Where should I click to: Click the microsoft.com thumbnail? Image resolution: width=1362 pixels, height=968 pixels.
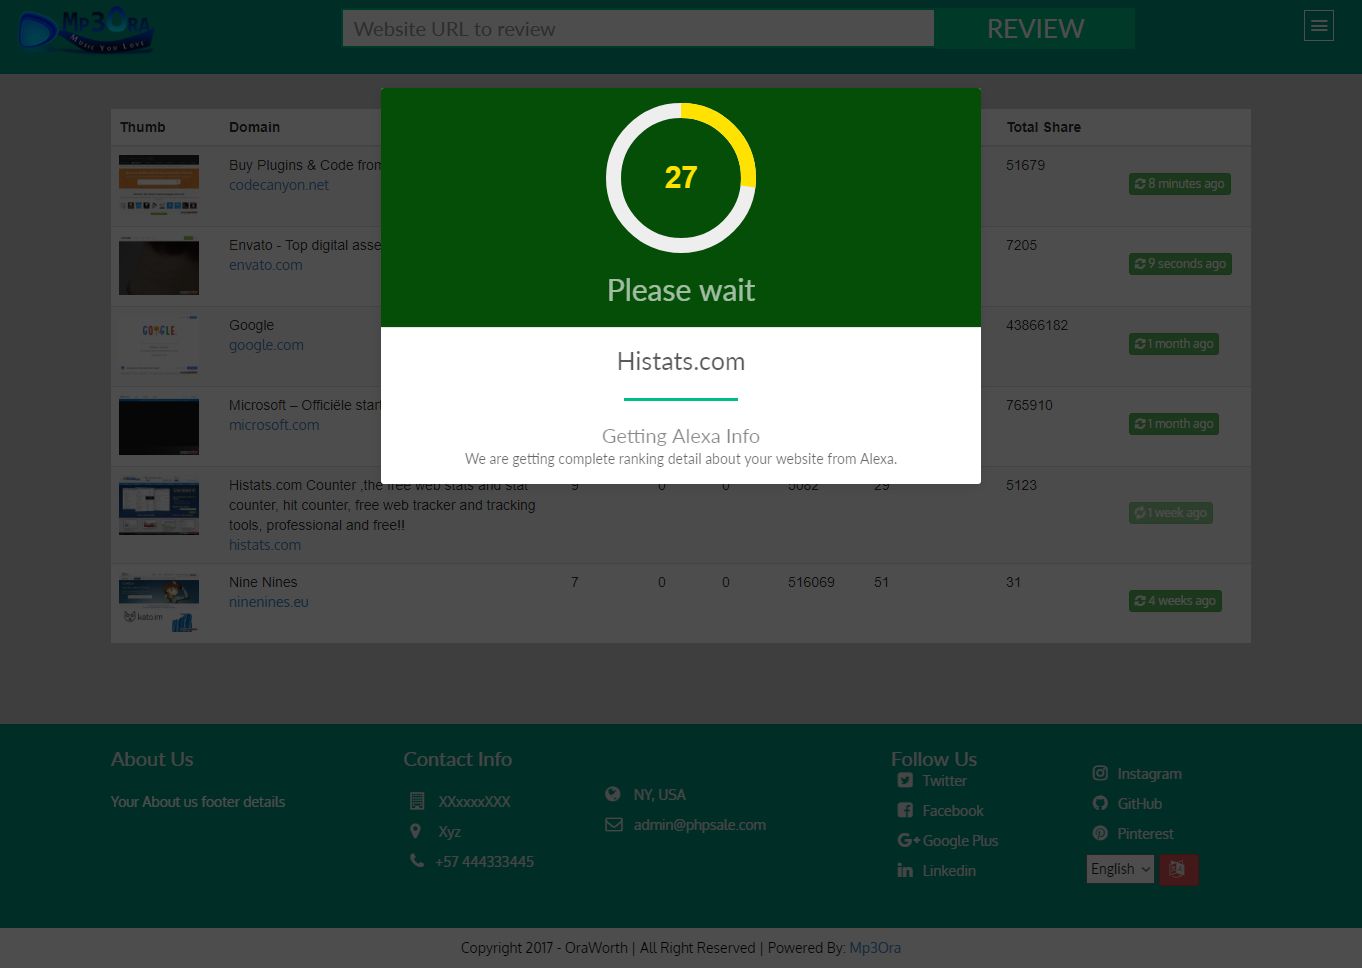[x=159, y=425]
